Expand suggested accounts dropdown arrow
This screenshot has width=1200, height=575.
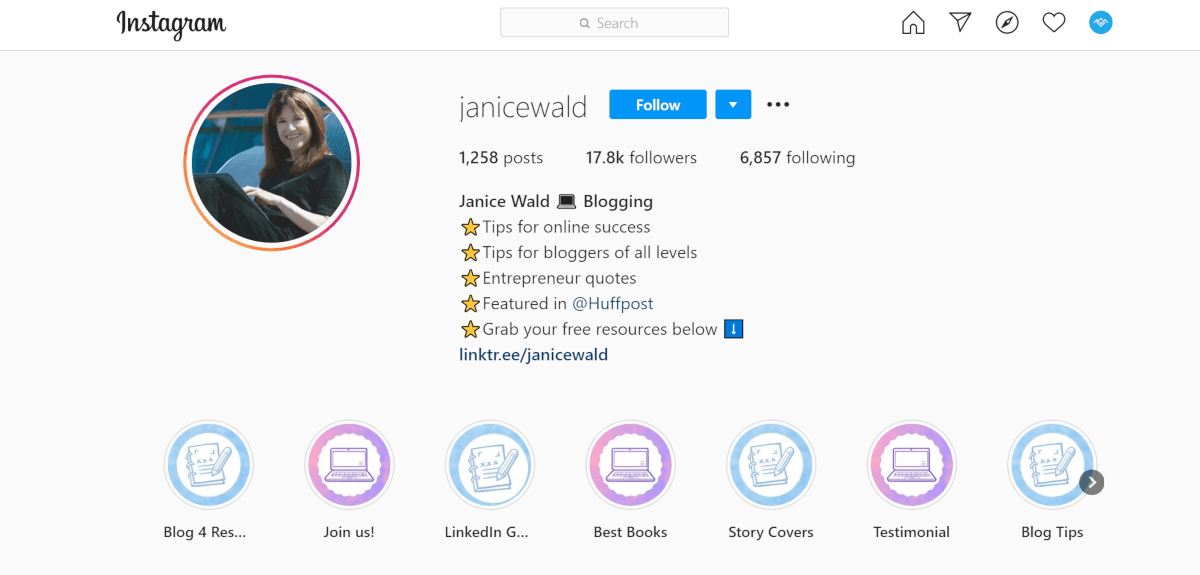coord(733,105)
